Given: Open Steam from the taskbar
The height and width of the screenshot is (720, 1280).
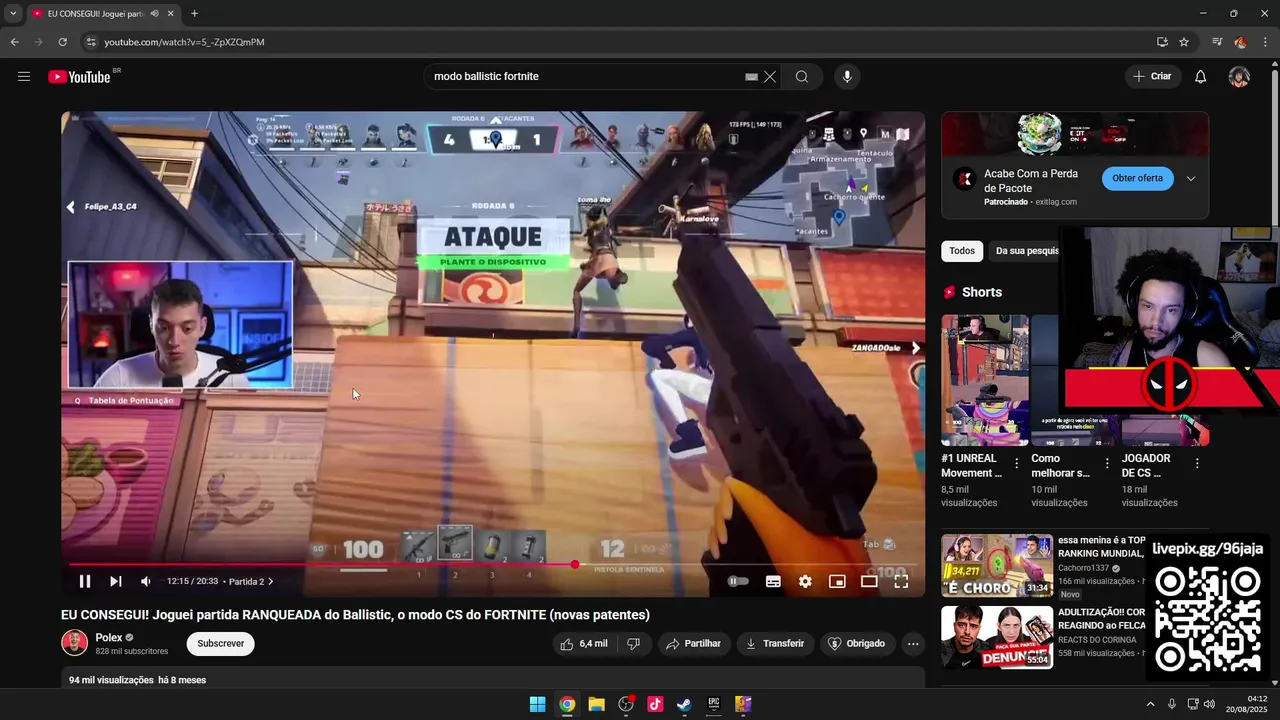Looking at the screenshot, I should coord(684,704).
